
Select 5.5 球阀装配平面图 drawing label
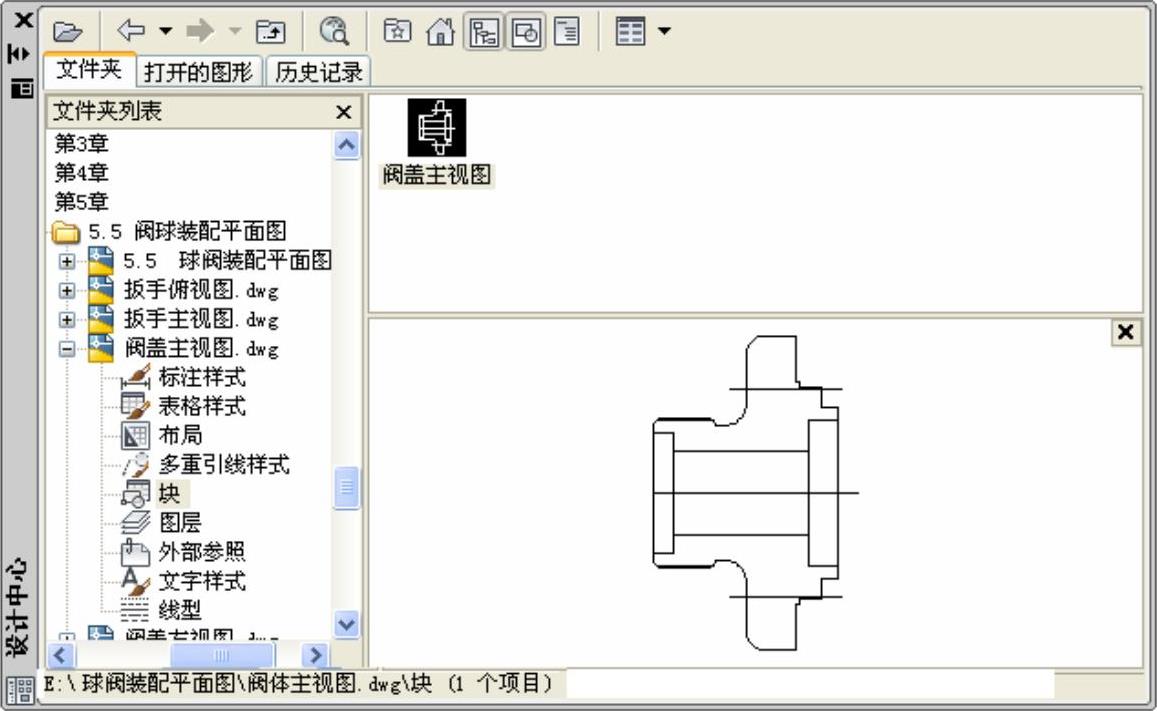(x=227, y=260)
